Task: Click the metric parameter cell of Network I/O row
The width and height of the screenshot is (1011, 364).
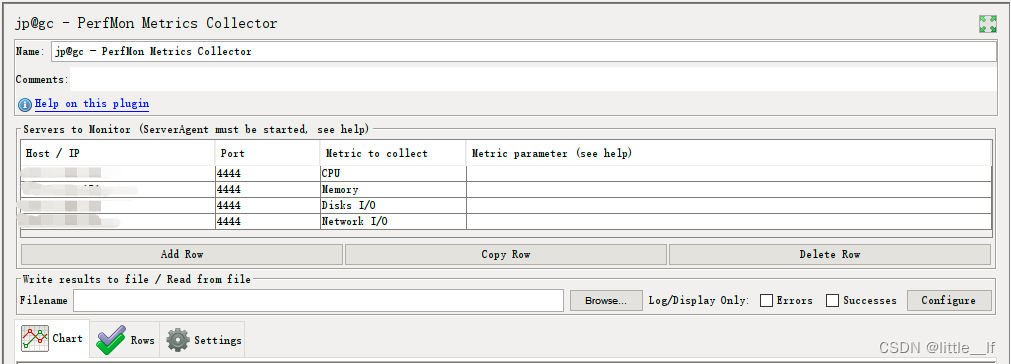Action: (729, 222)
